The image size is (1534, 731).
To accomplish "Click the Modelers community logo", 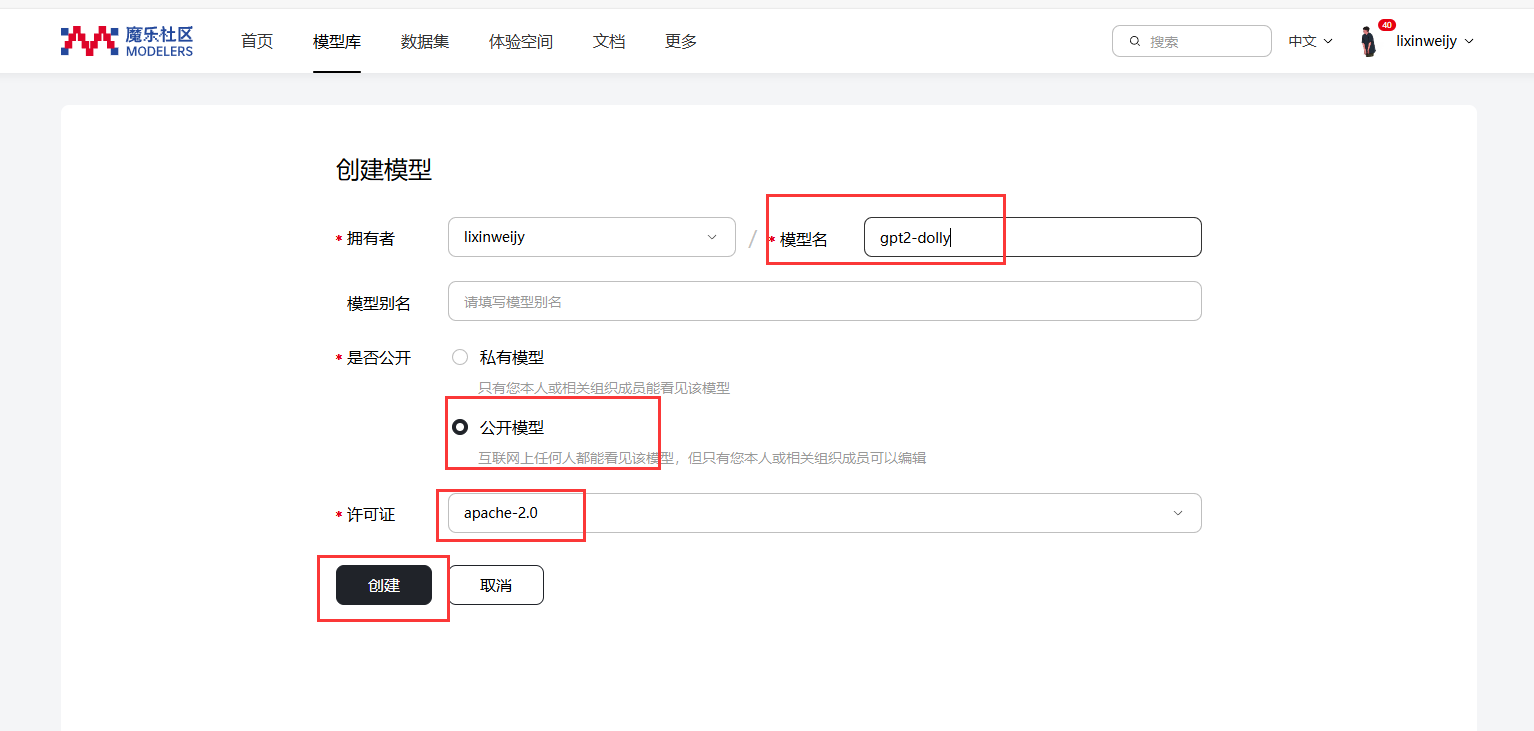I will pyautogui.click(x=127, y=41).
